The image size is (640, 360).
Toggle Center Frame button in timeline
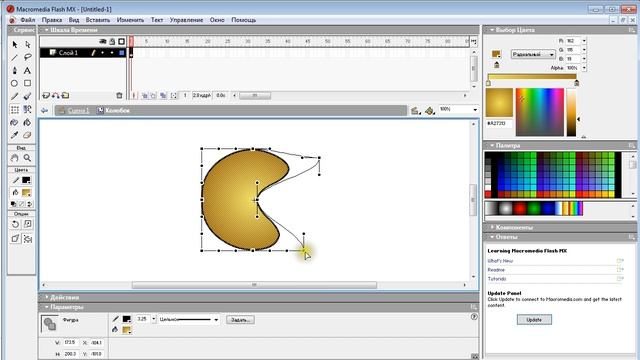[x=134, y=96]
